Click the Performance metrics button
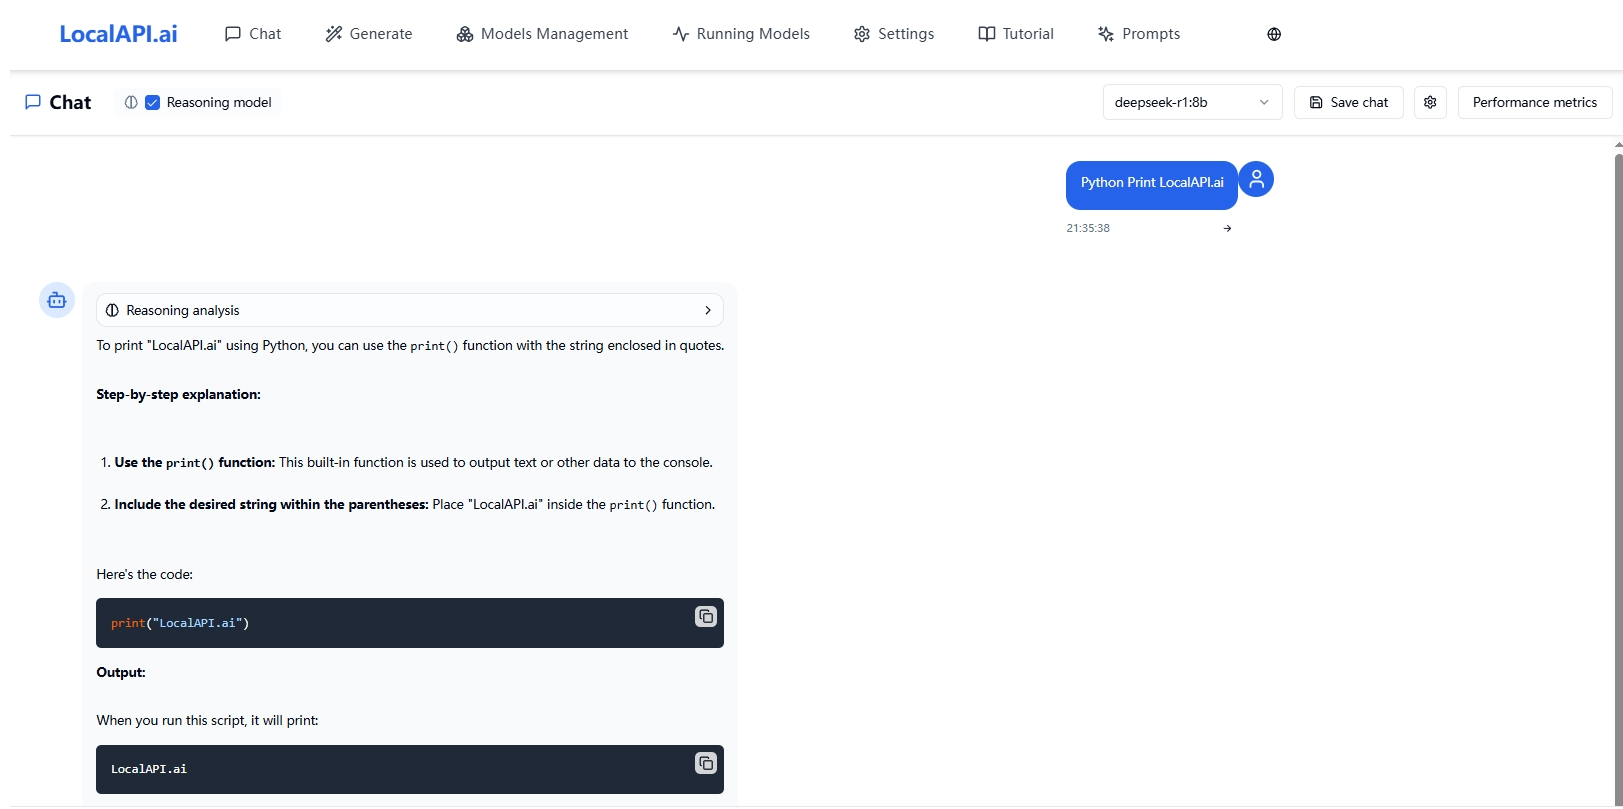 point(1535,102)
